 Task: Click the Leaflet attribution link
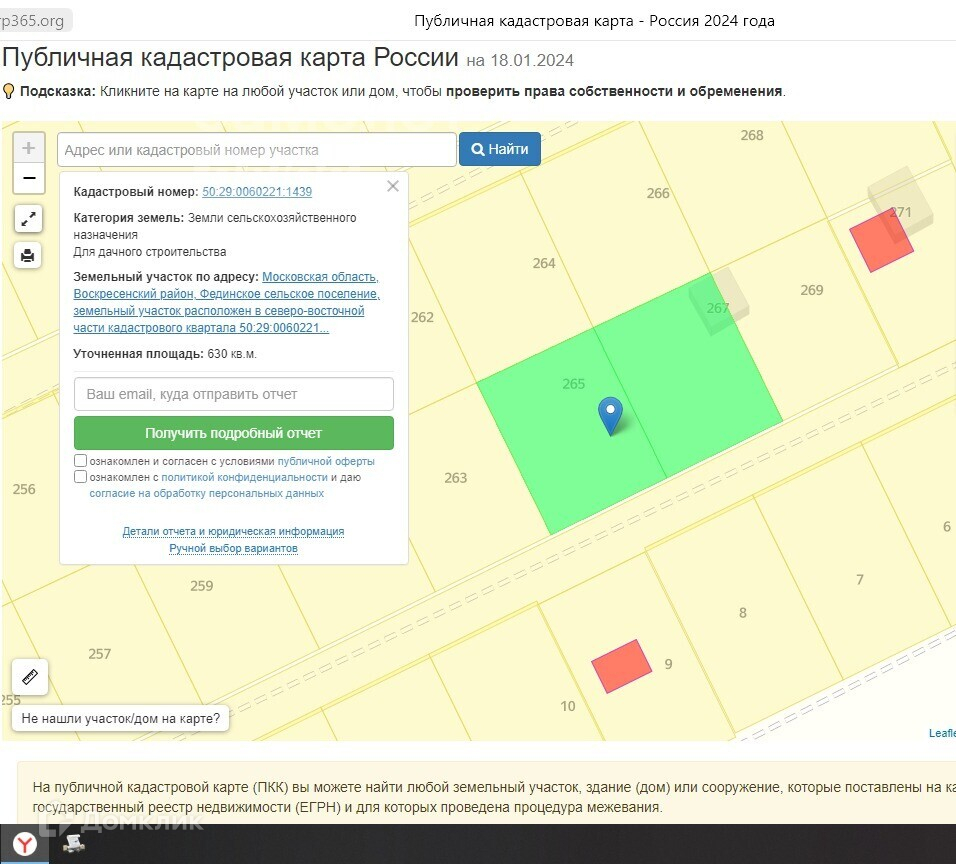pos(942,733)
